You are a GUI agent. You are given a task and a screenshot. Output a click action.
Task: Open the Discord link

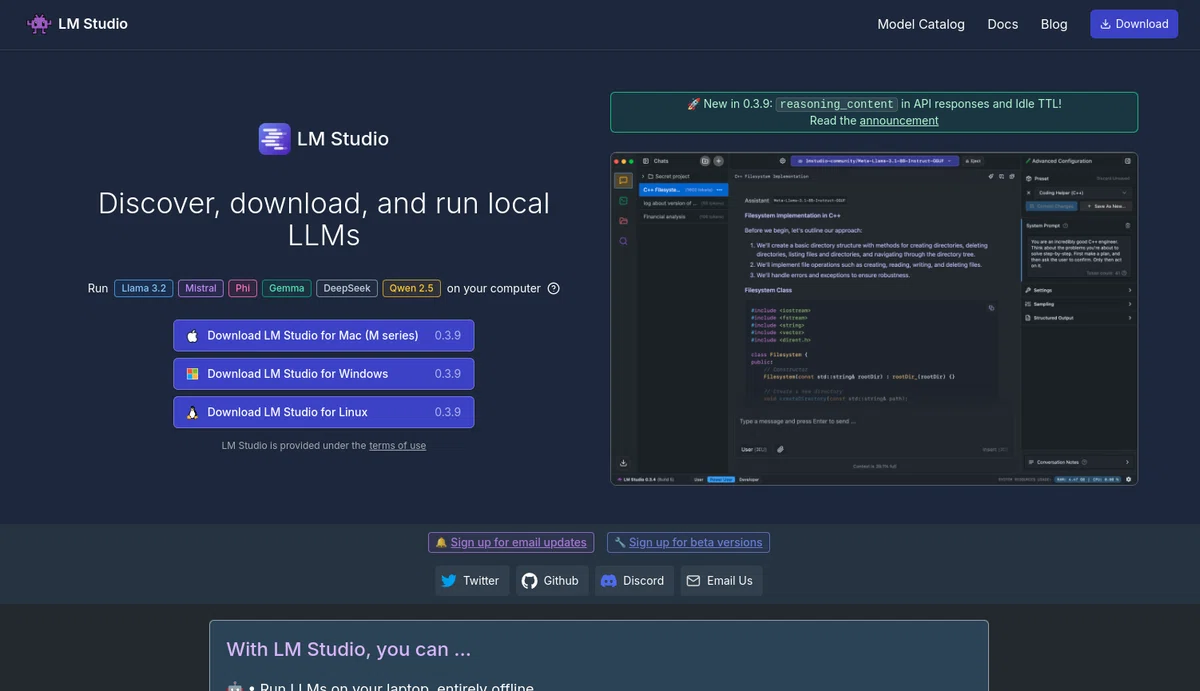[x=634, y=580]
